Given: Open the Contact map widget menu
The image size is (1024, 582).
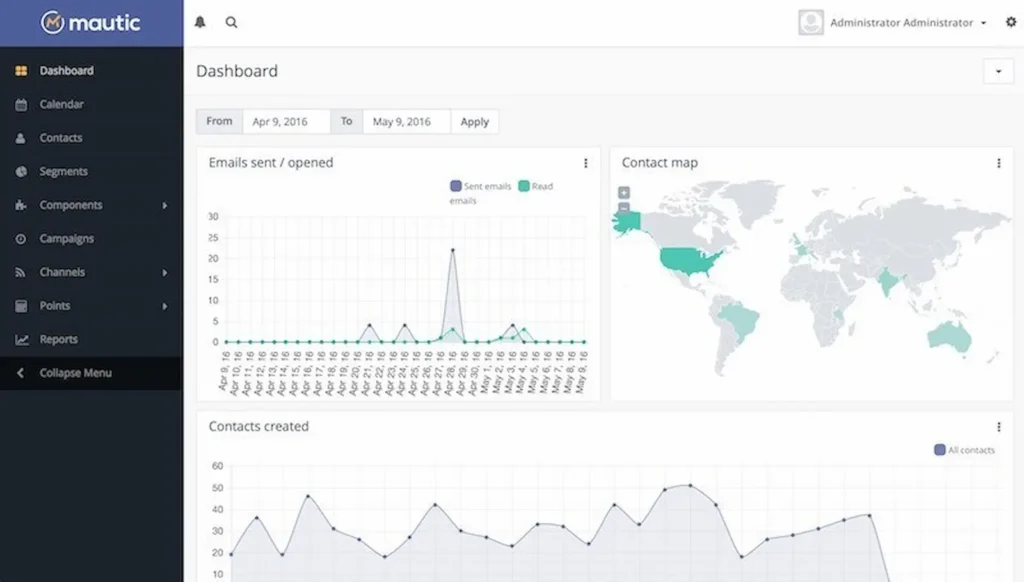Looking at the screenshot, I should [x=998, y=162].
